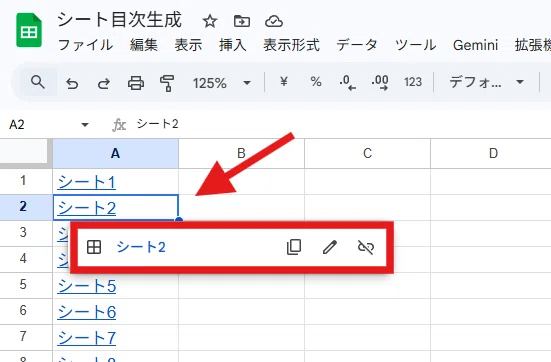This screenshot has width=551, height=362.
Task: Open the 表示 menu
Action: (188, 45)
